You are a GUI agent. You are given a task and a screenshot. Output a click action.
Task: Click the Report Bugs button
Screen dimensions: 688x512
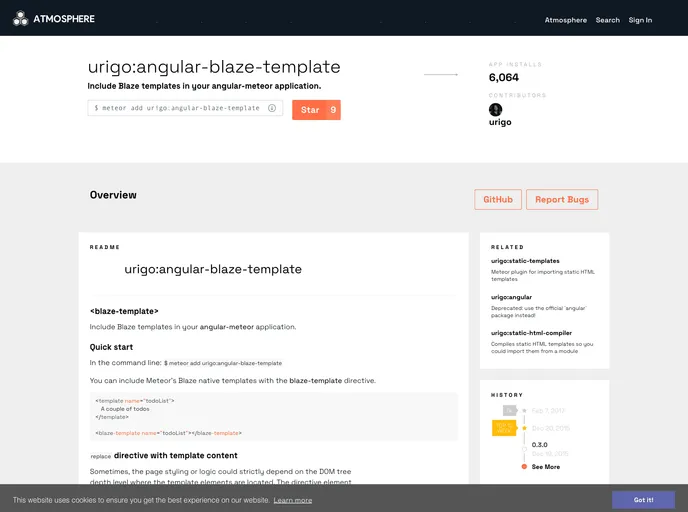click(x=562, y=200)
